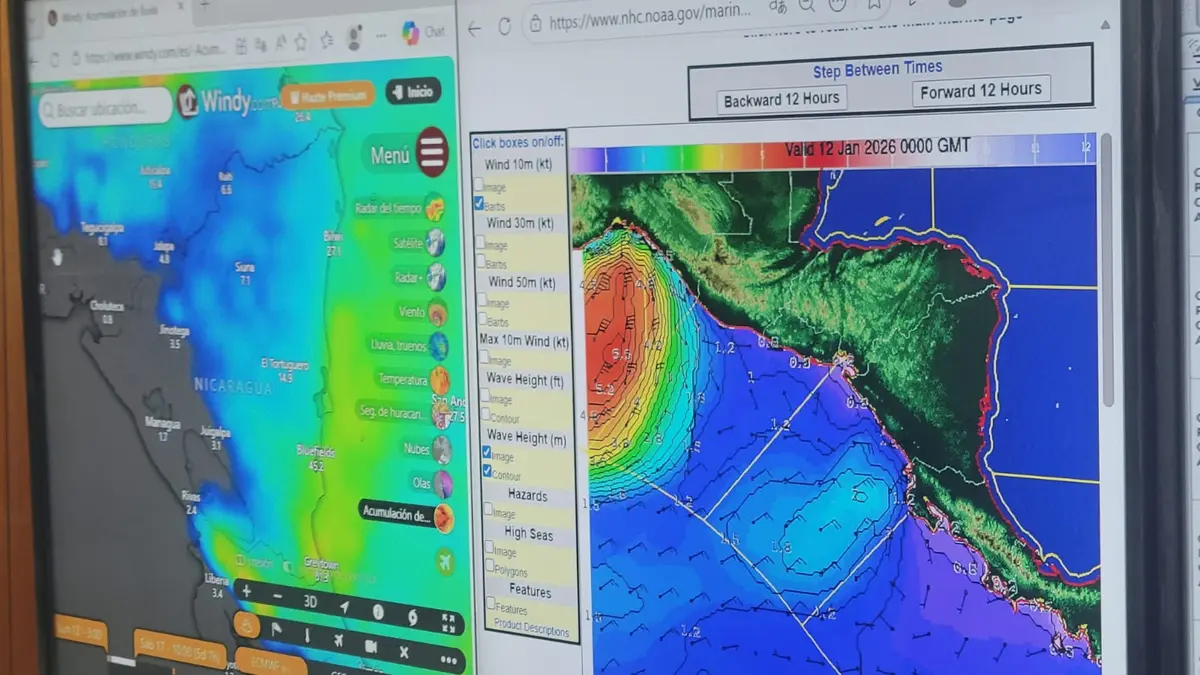Enable High Seas Polygons checkbox

pos(491,565)
